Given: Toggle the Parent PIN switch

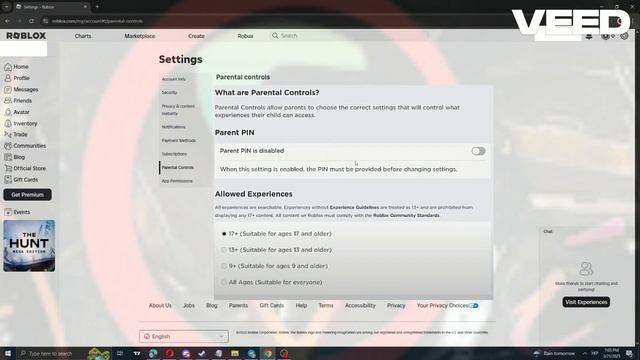Looking at the screenshot, I should pyautogui.click(x=478, y=151).
